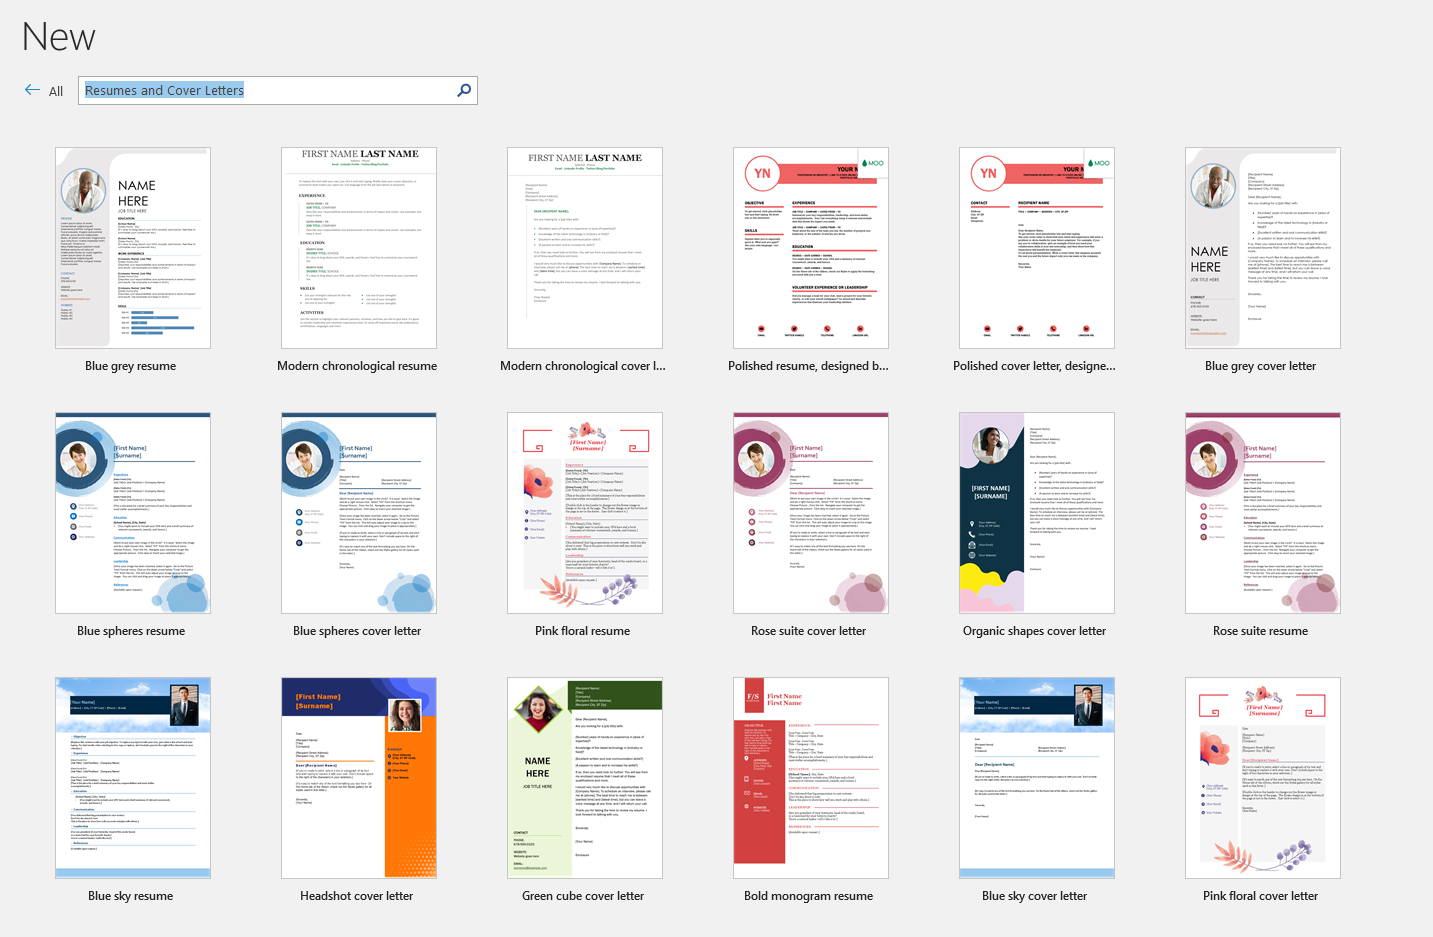Click the 'Pink floral resume' caption
The height and width of the screenshot is (937, 1433).
click(583, 631)
